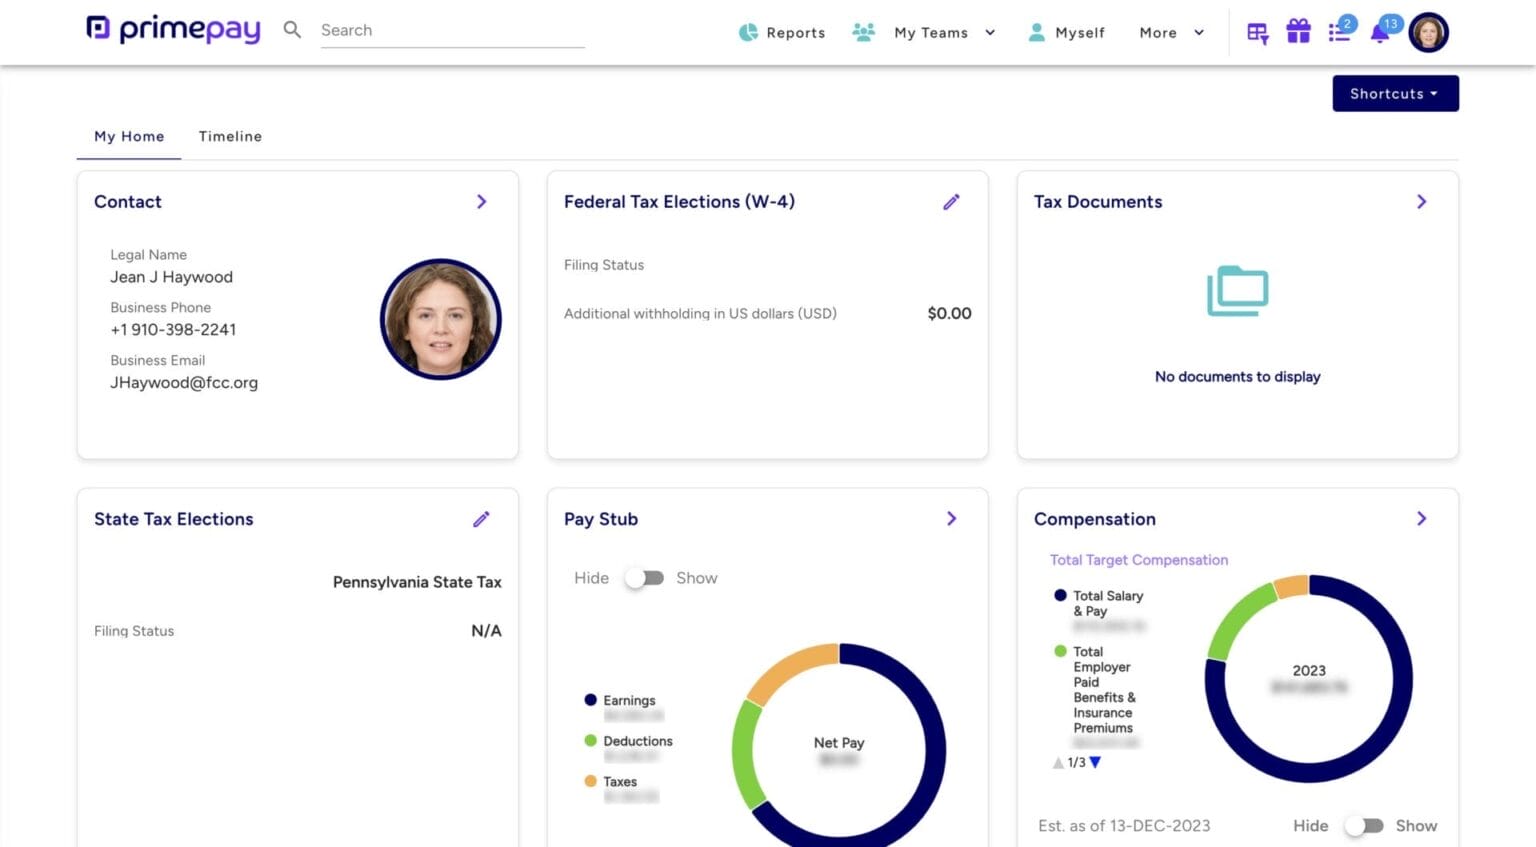The width and height of the screenshot is (1536, 847).
Task: Select the My Home tab
Action: point(129,136)
